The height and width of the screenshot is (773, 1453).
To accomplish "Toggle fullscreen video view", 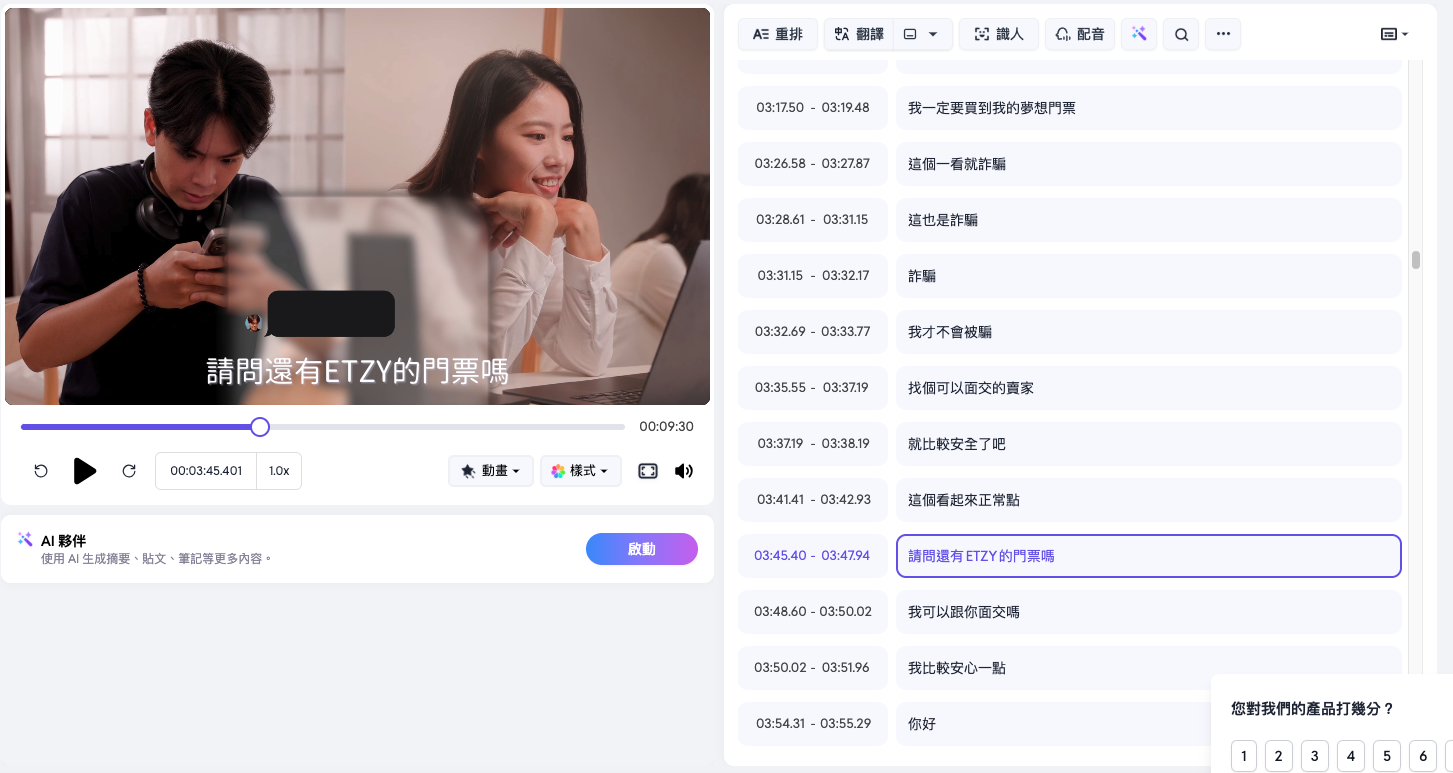I will pos(648,471).
